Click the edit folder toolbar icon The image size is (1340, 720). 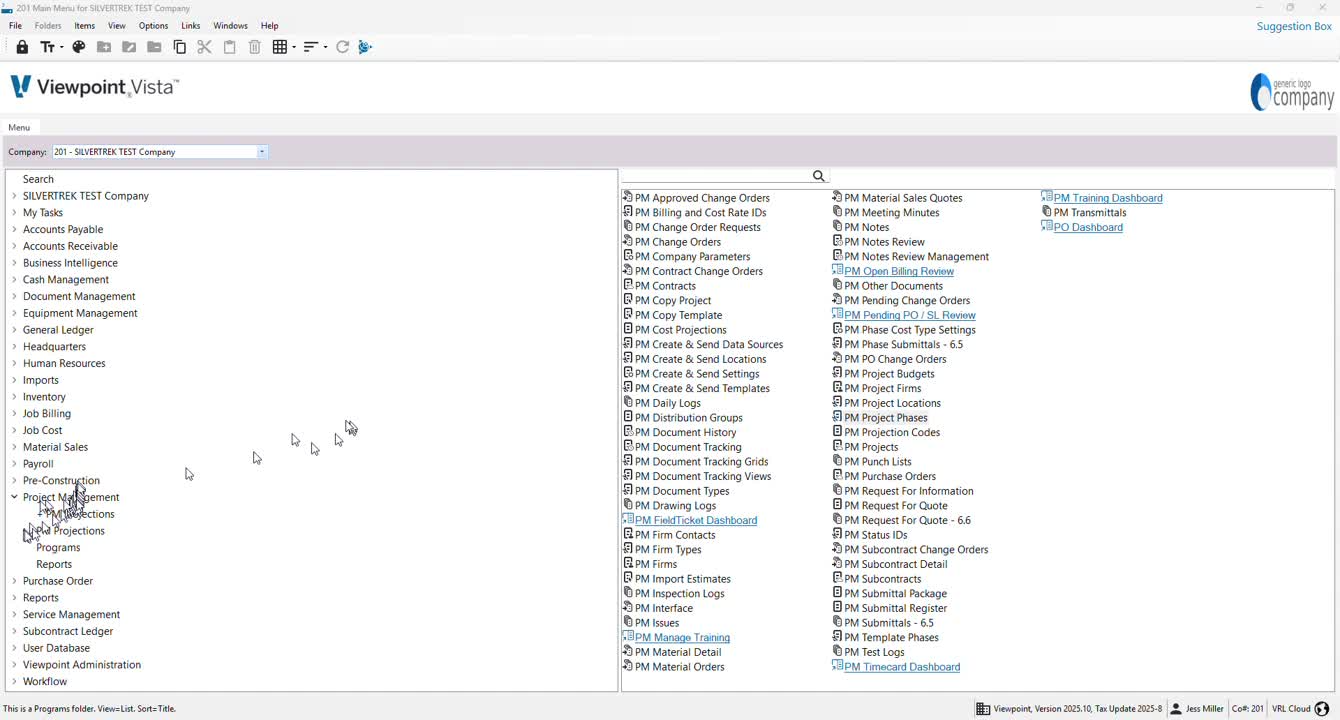(129, 47)
